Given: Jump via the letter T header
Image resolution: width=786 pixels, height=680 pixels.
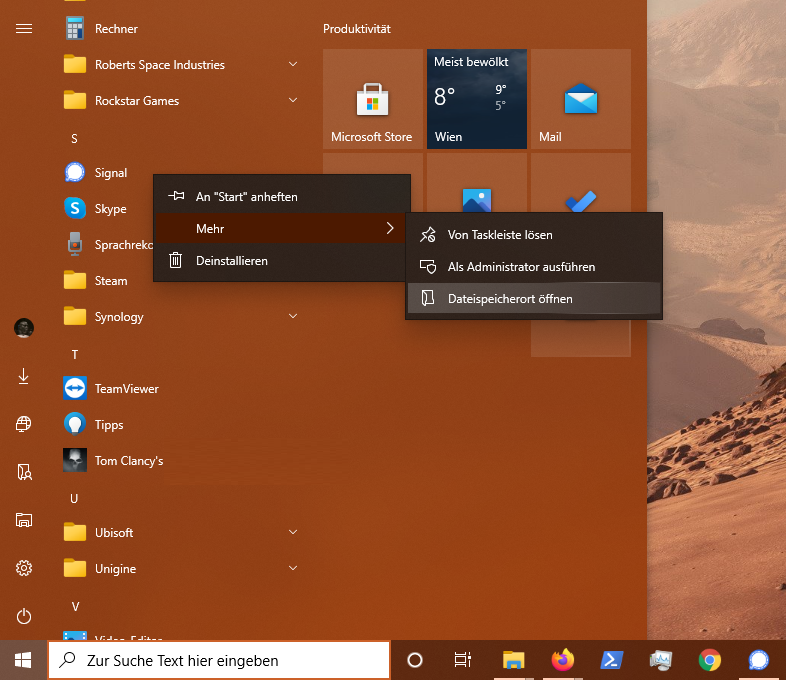Looking at the screenshot, I should click(x=75, y=355).
